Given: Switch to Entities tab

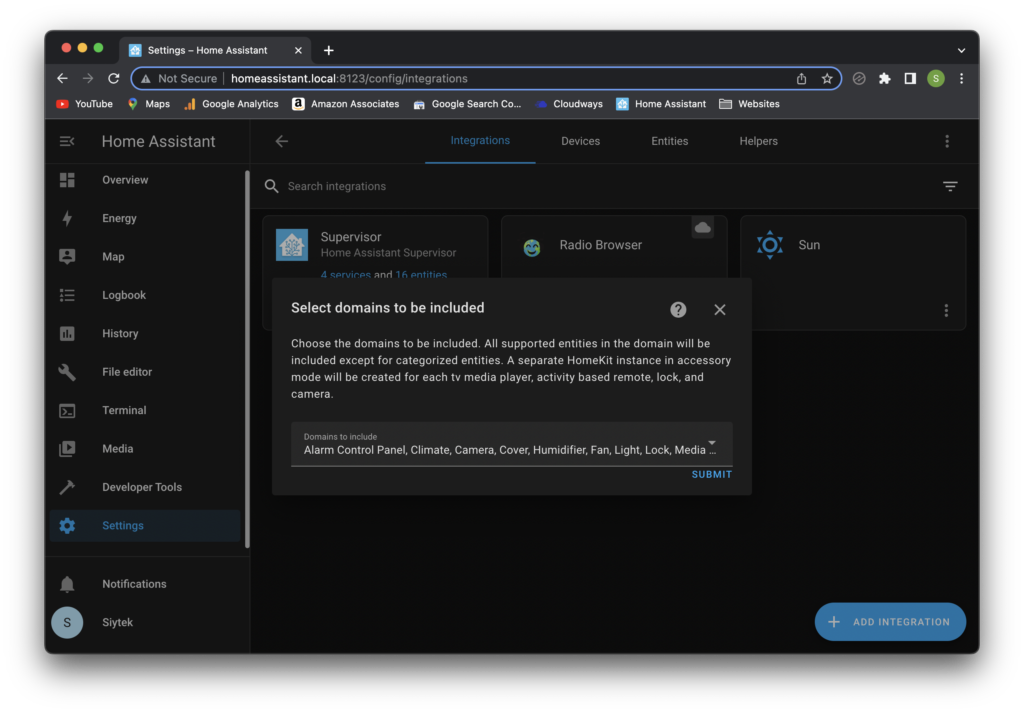Looking at the screenshot, I should 669,141.
